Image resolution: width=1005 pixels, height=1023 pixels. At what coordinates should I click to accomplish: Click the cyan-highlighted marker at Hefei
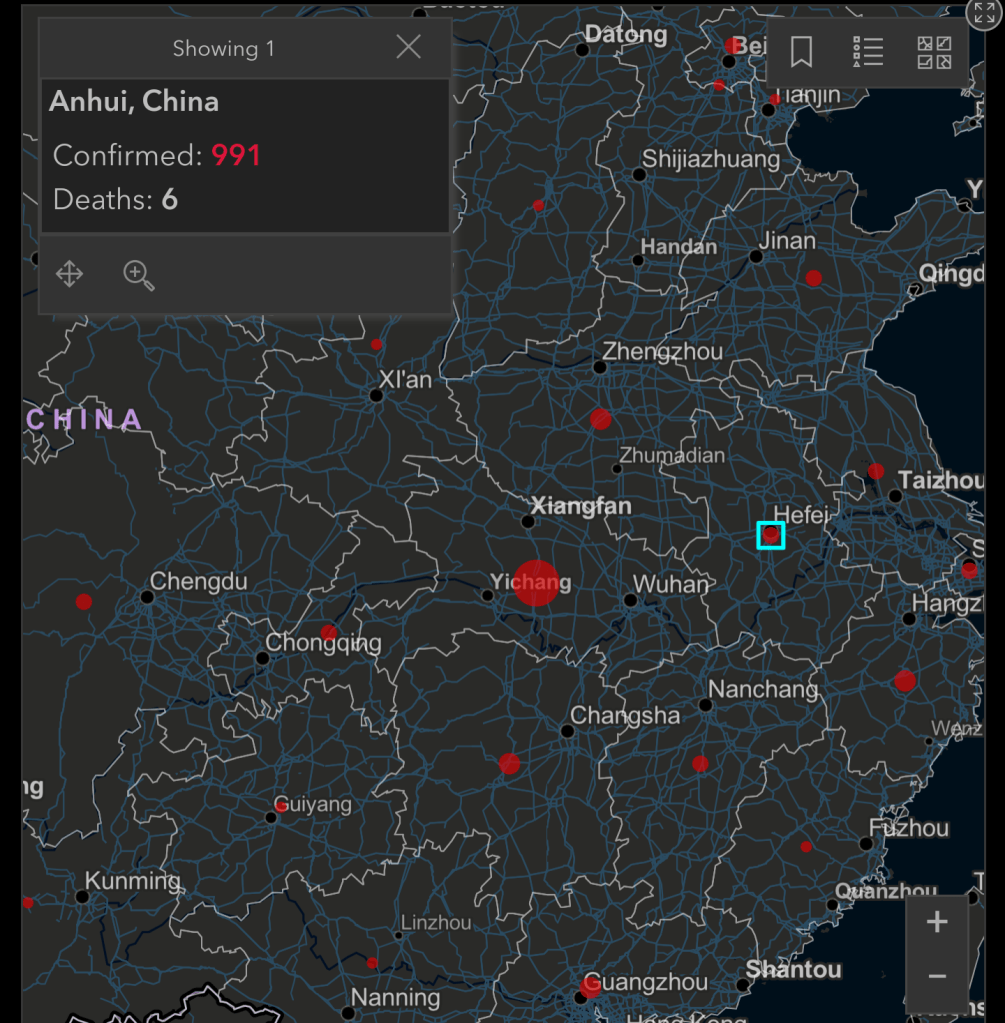pos(771,536)
